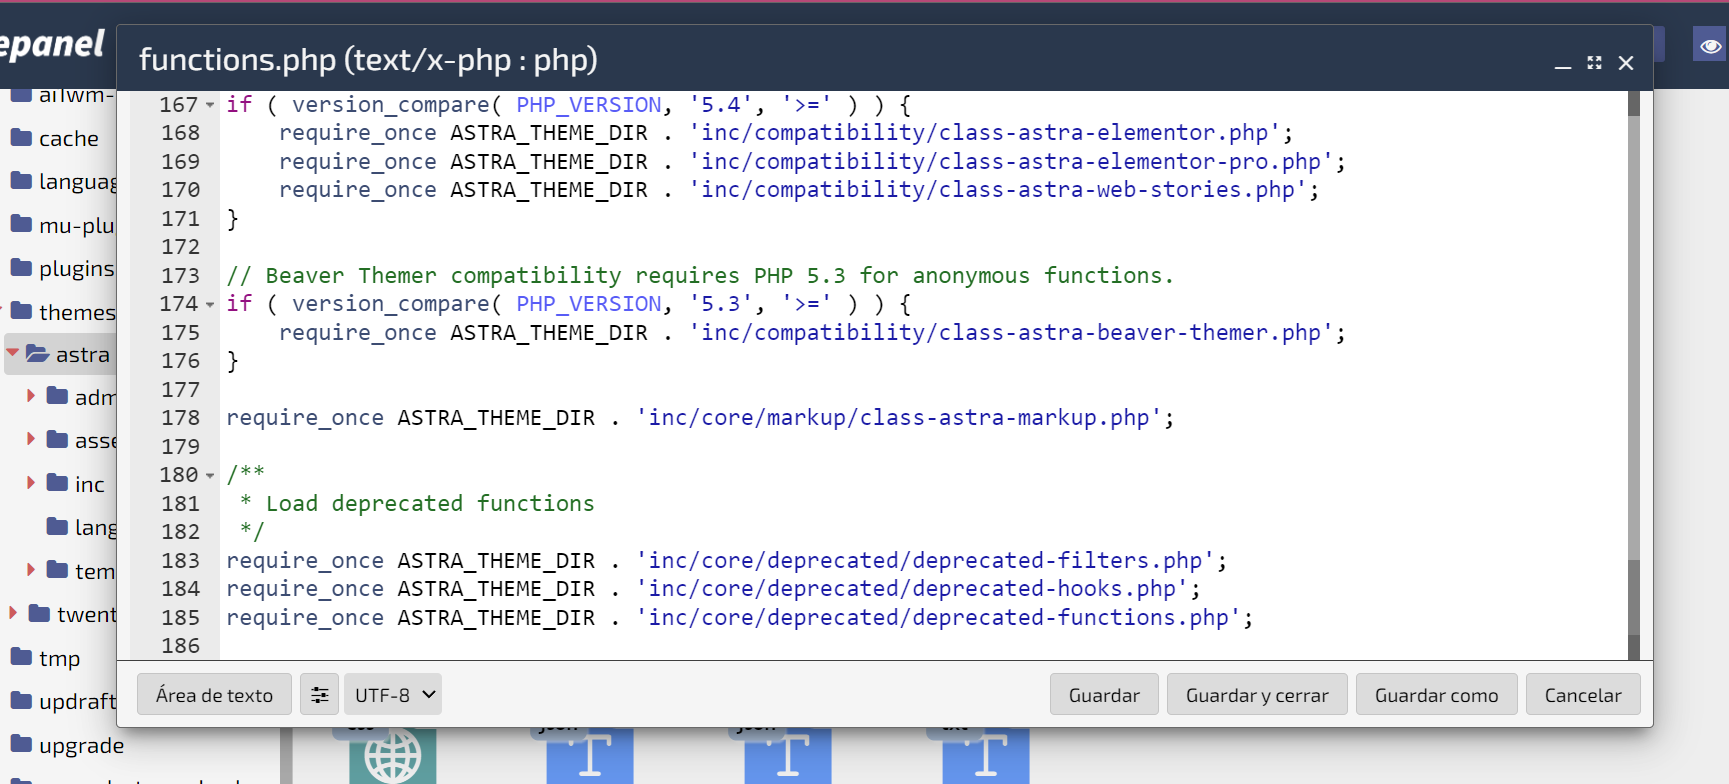Place cursor on 'class-astra-elementor-pro.php' string

pos(1011,162)
